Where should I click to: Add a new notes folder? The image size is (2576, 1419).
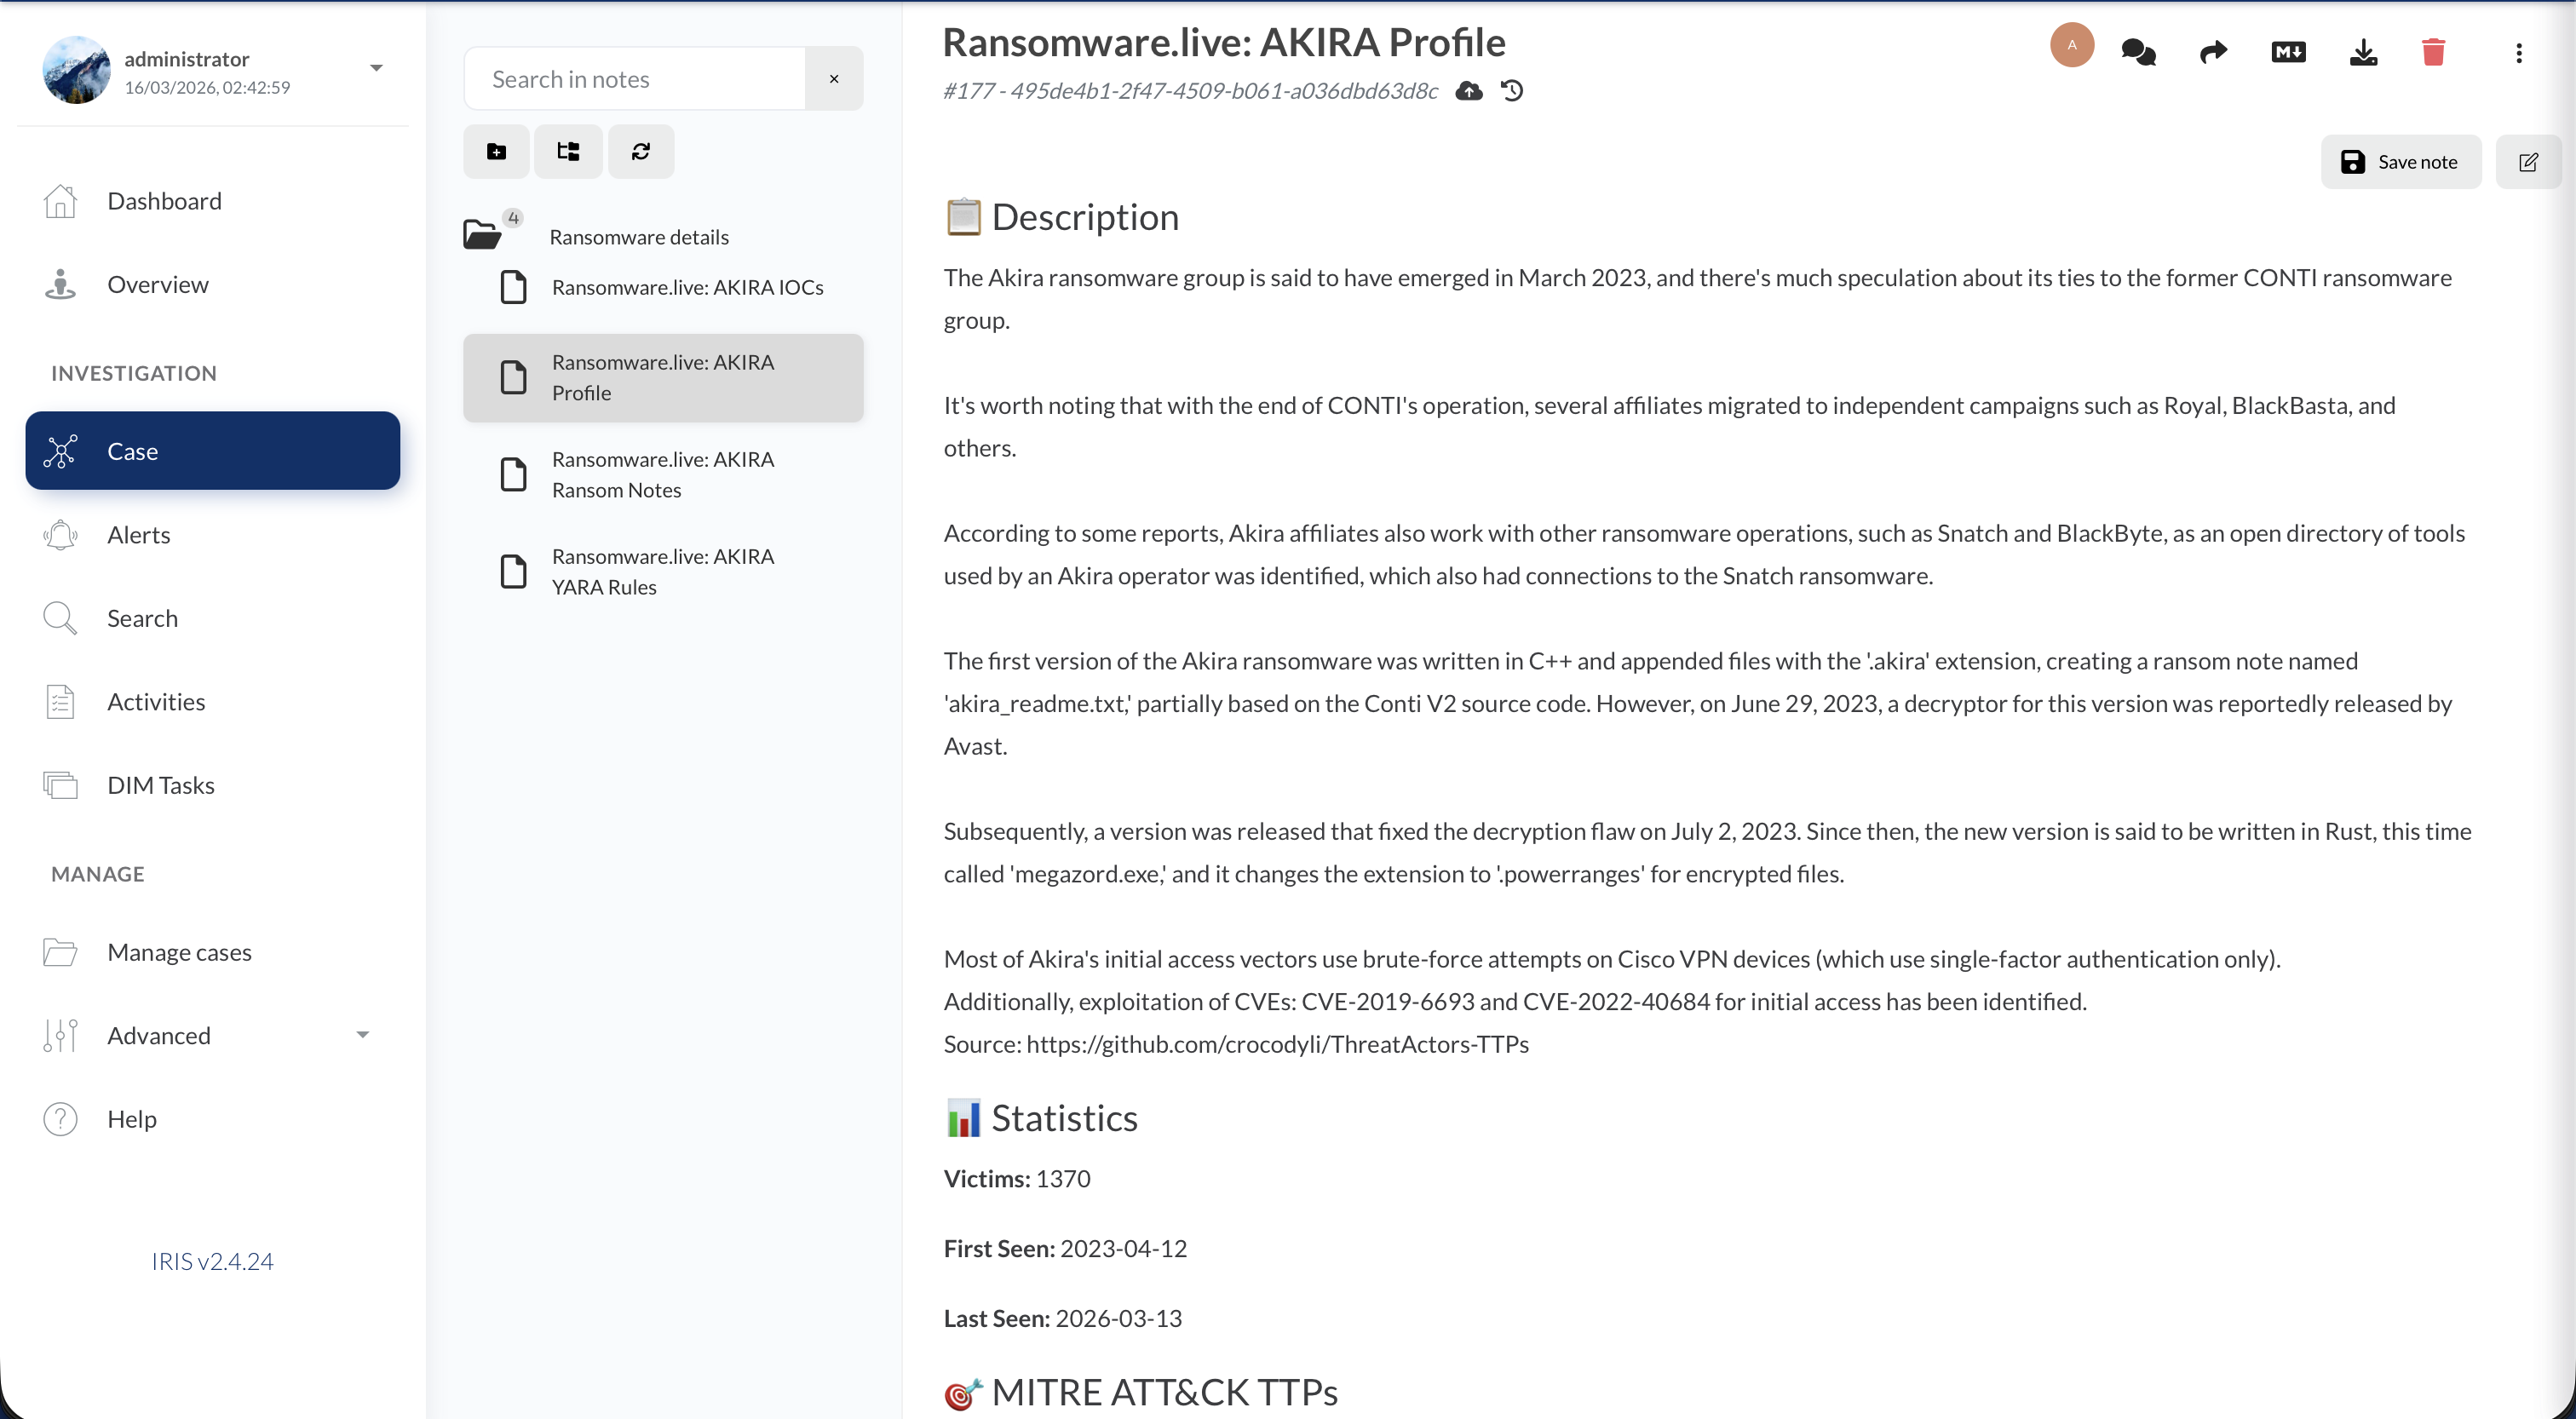[x=496, y=151]
